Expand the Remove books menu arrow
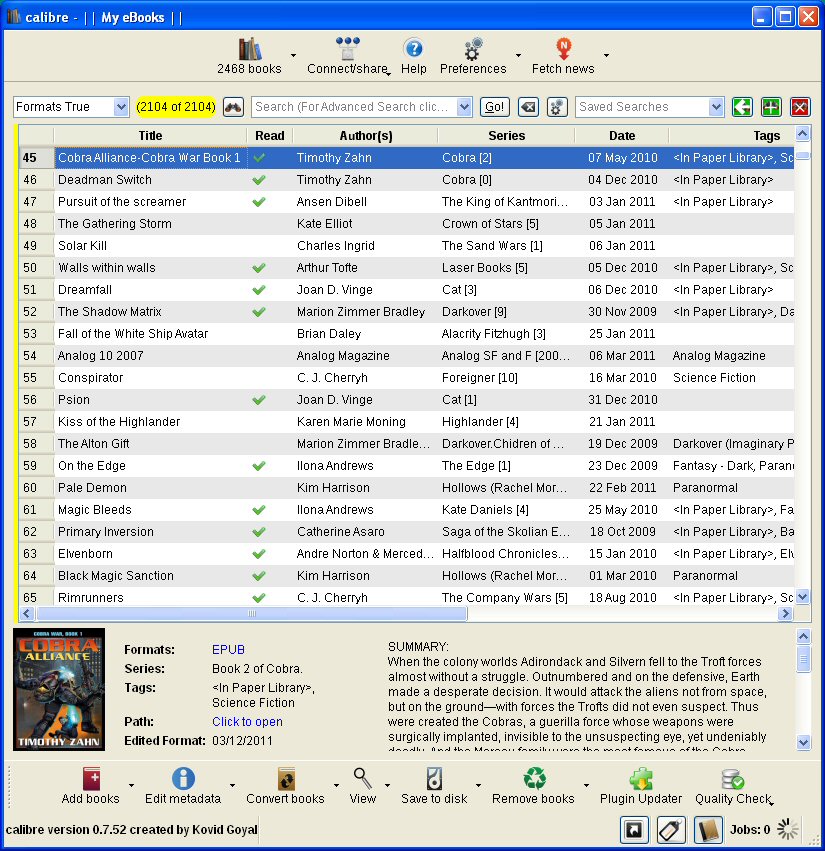Screen dimensions: 825x851 click(x=586, y=785)
